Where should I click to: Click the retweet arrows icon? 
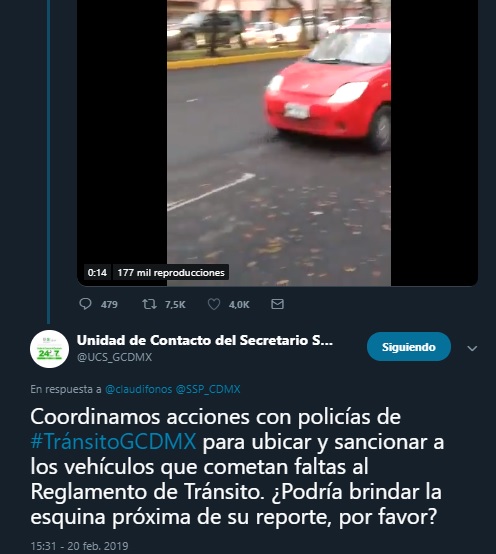coord(149,304)
